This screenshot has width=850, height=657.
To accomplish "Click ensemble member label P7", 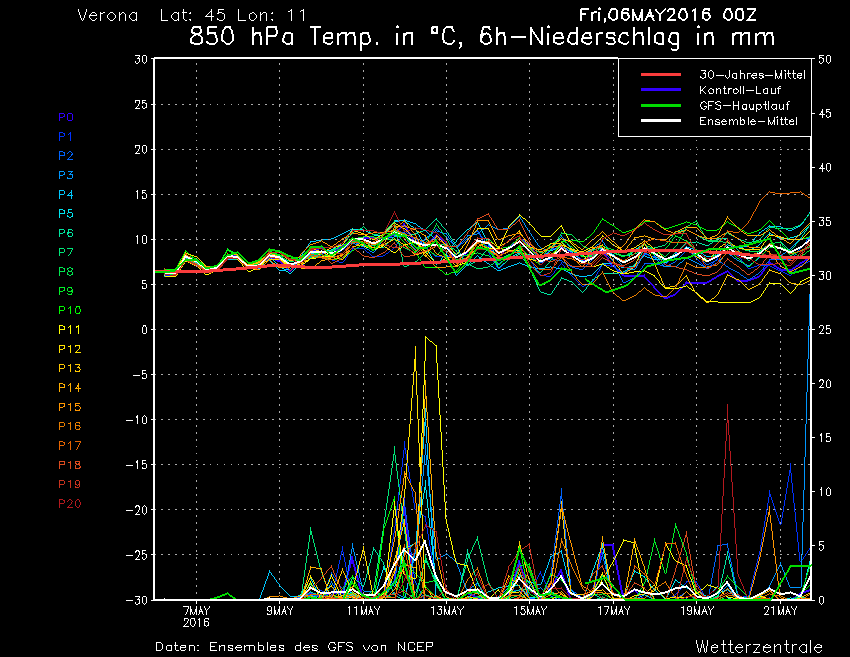I will tap(66, 252).
